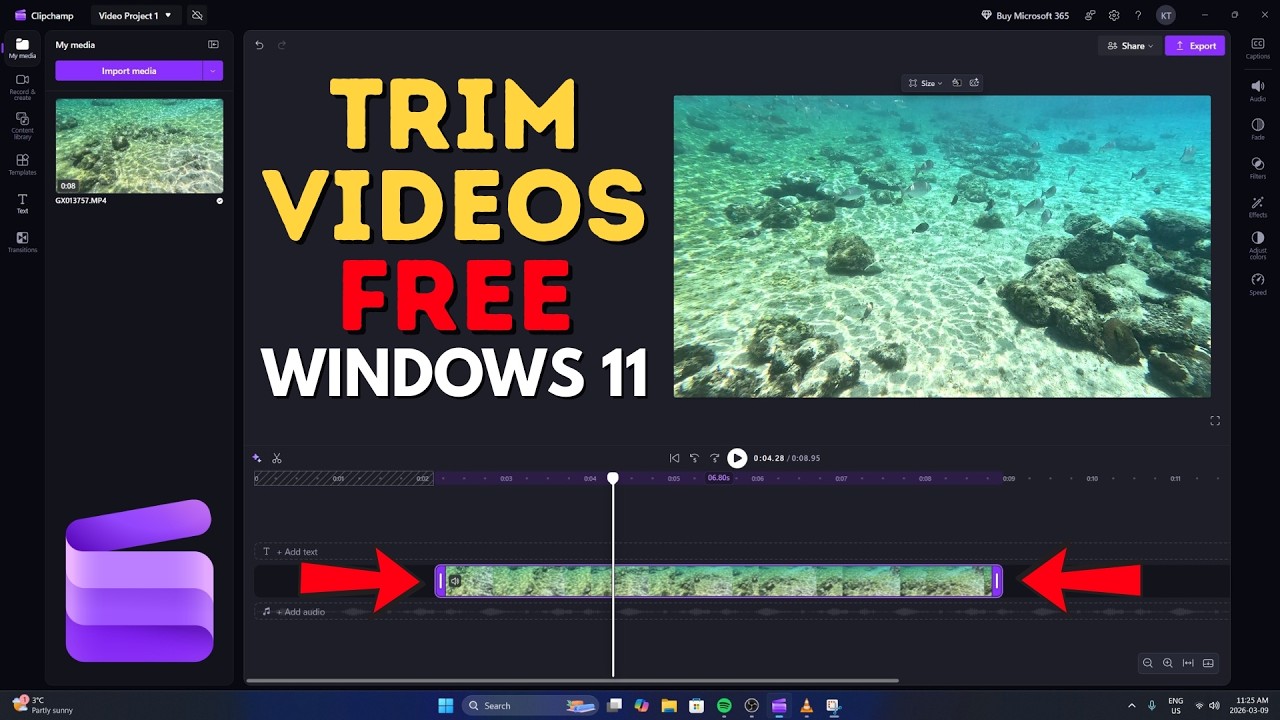Skip forward 5 seconds
This screenshot has height=720, width=1280.
click(714, 458)
